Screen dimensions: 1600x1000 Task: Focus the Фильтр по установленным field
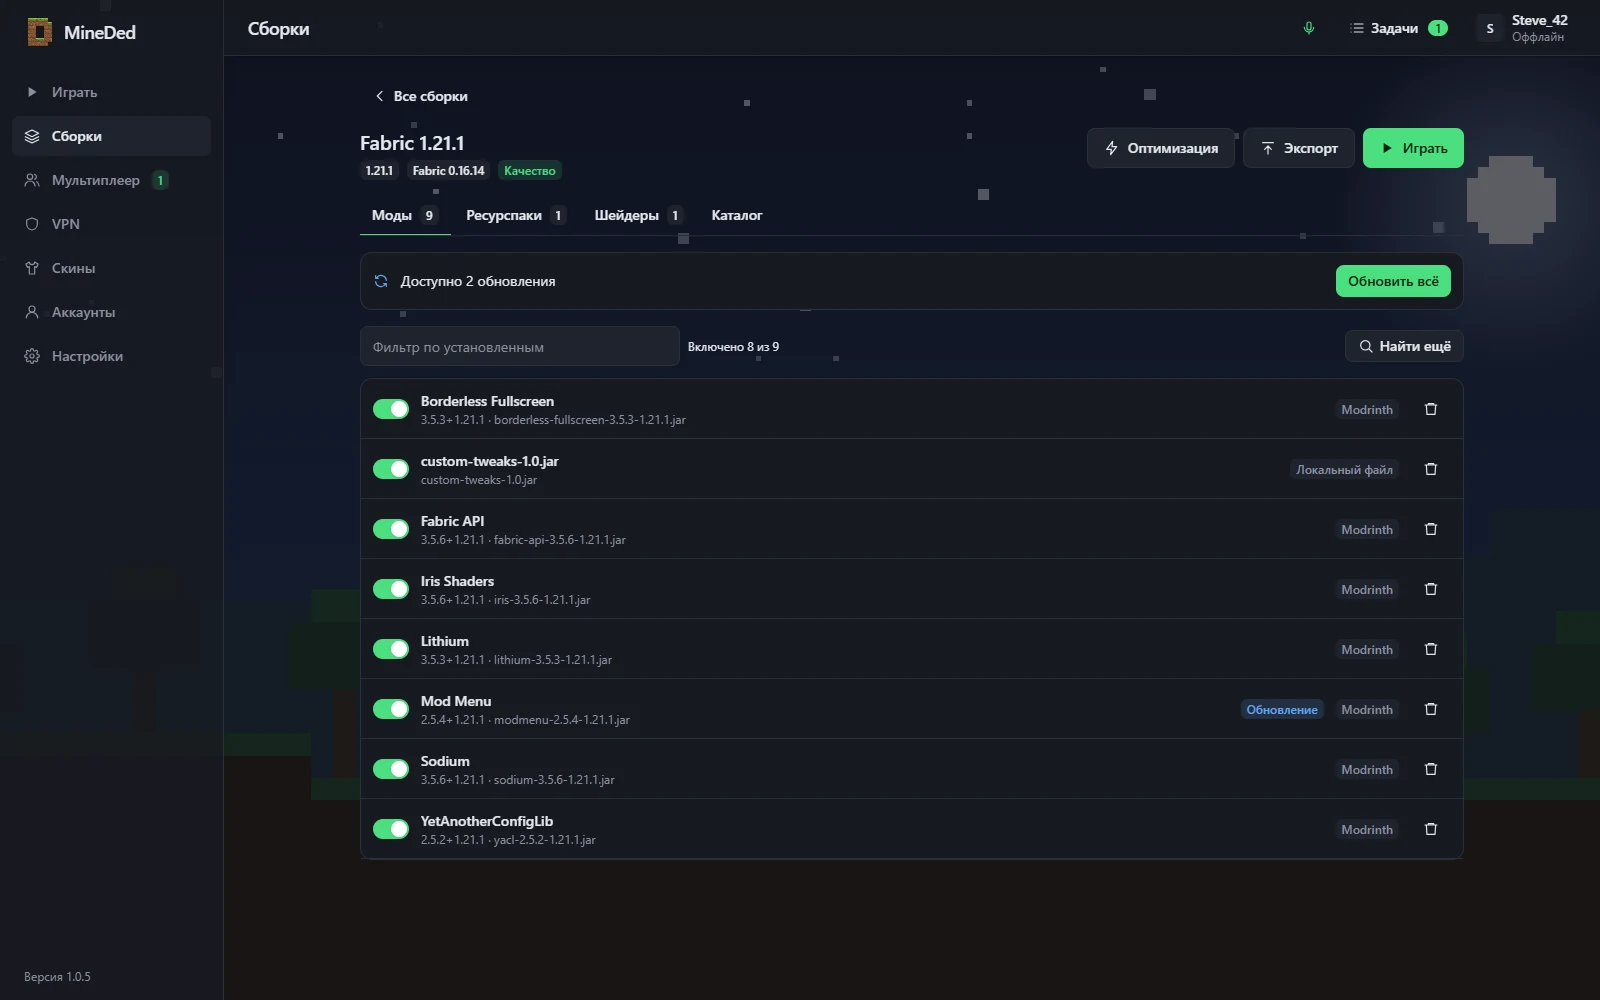pos(520,346)
